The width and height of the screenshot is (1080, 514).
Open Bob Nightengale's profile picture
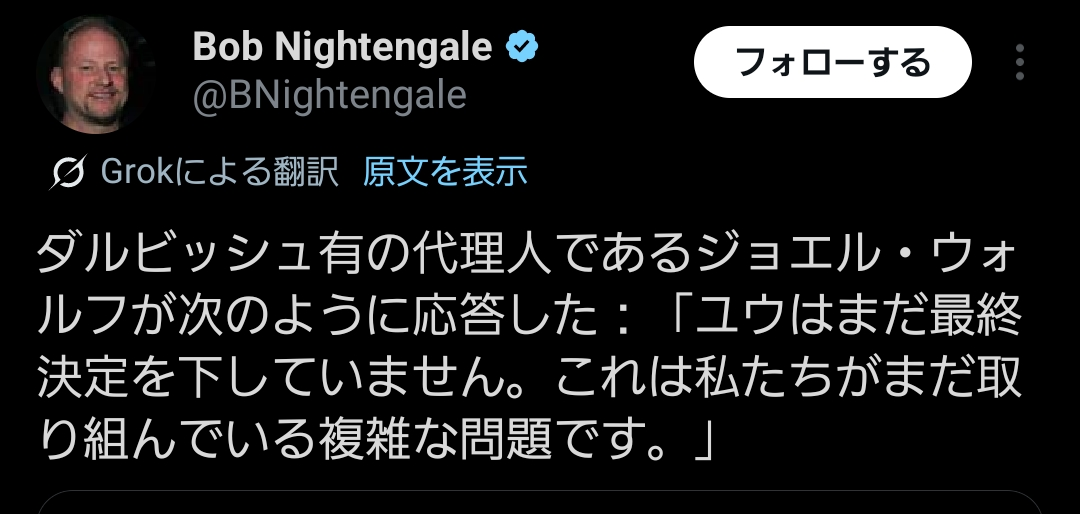point(91,77)
